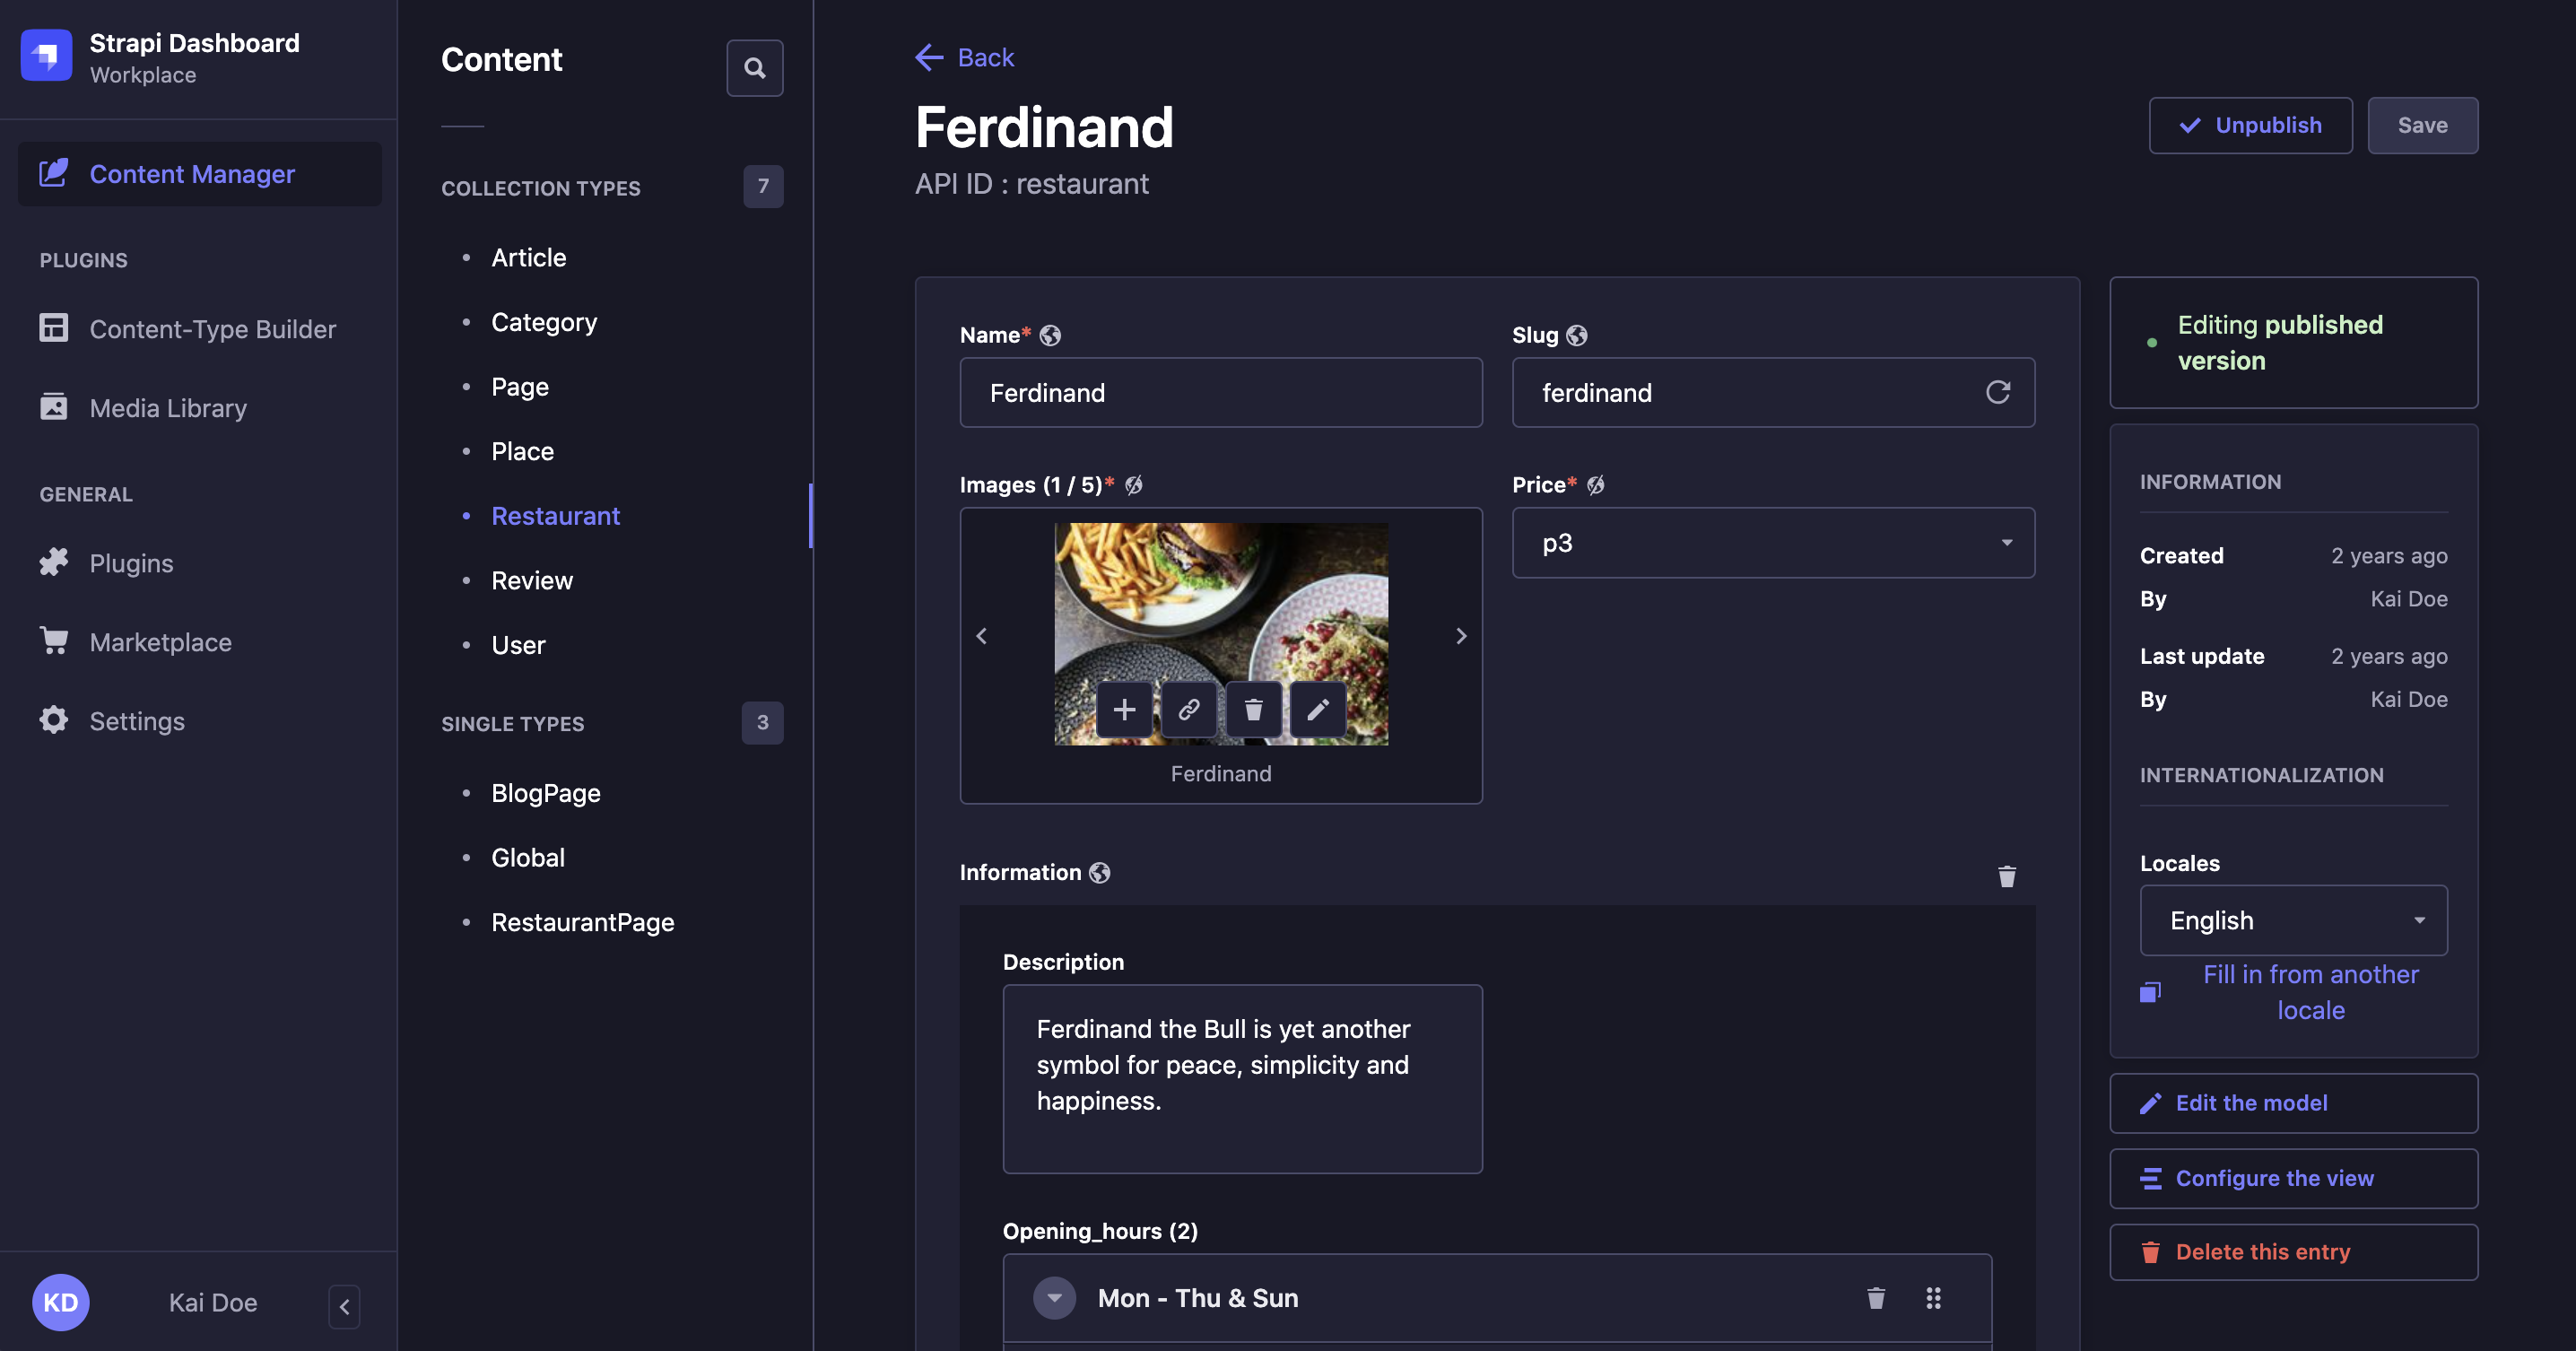This screenshot has height=1351, width=2576.
Task: Click Fill in from another locale
Action: [x=2311, y=991]
